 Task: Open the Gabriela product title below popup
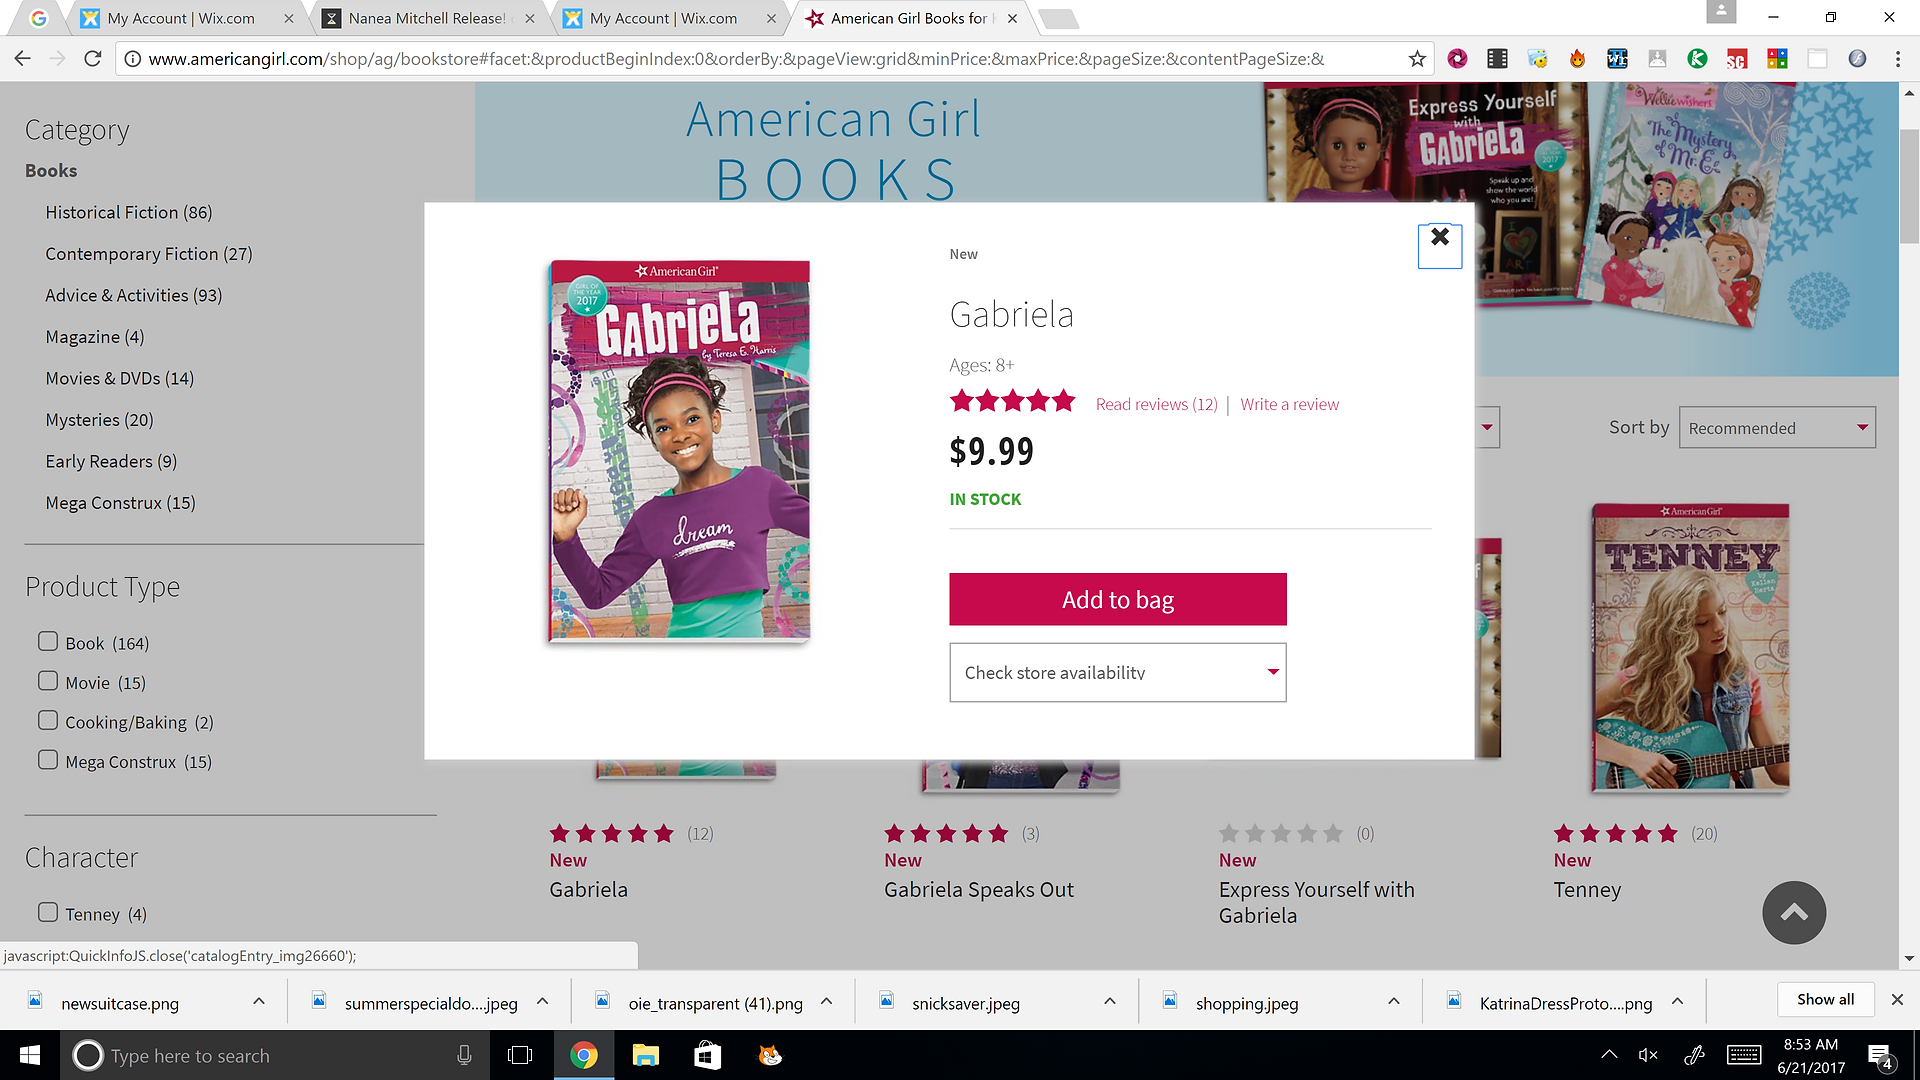tap(588, 889)
